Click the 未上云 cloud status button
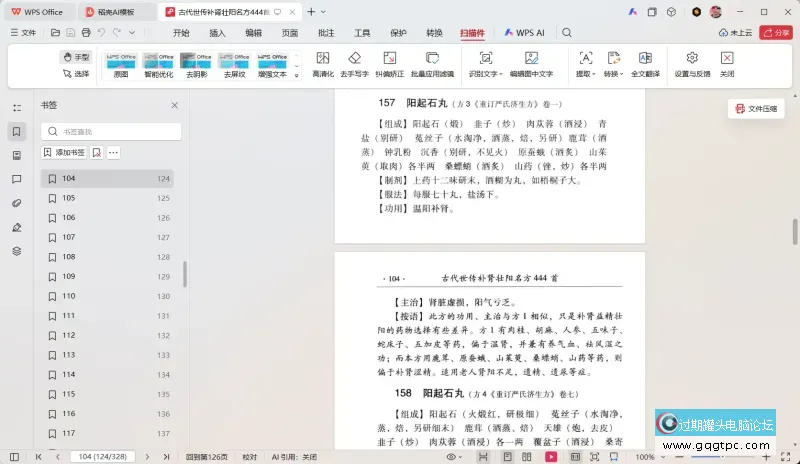800x464 pixels. 735,33
